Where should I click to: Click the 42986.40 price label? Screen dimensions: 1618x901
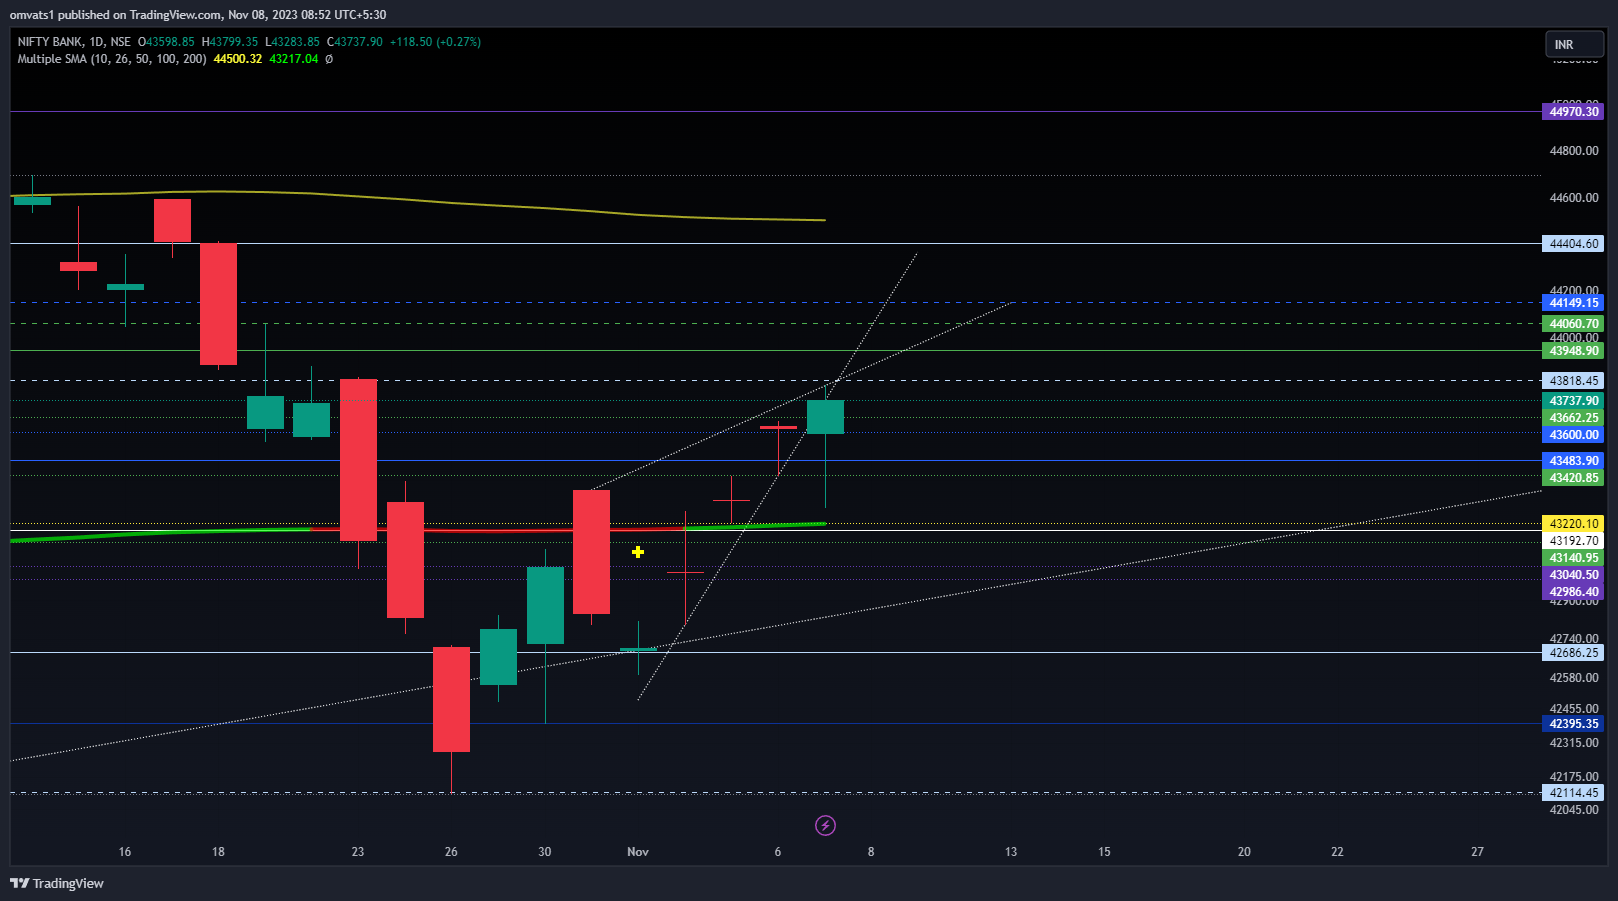(1574, 592)
